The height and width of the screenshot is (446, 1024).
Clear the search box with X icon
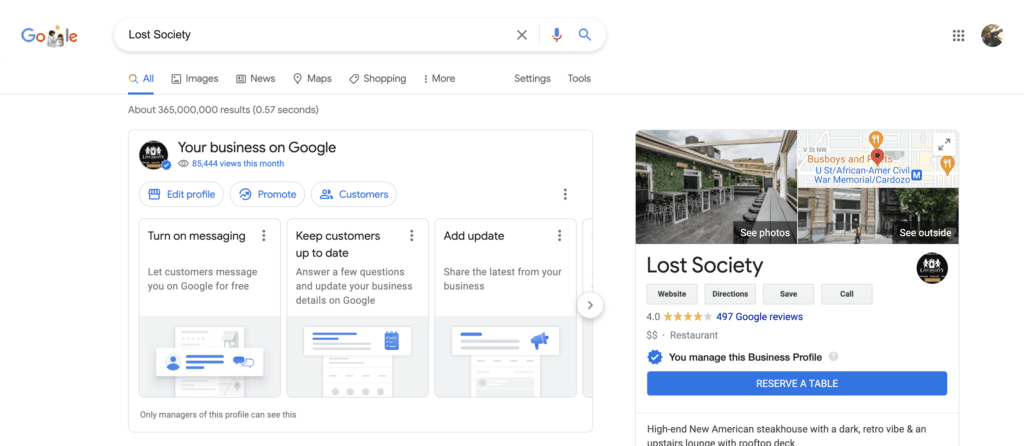click(x=521, y=35)
